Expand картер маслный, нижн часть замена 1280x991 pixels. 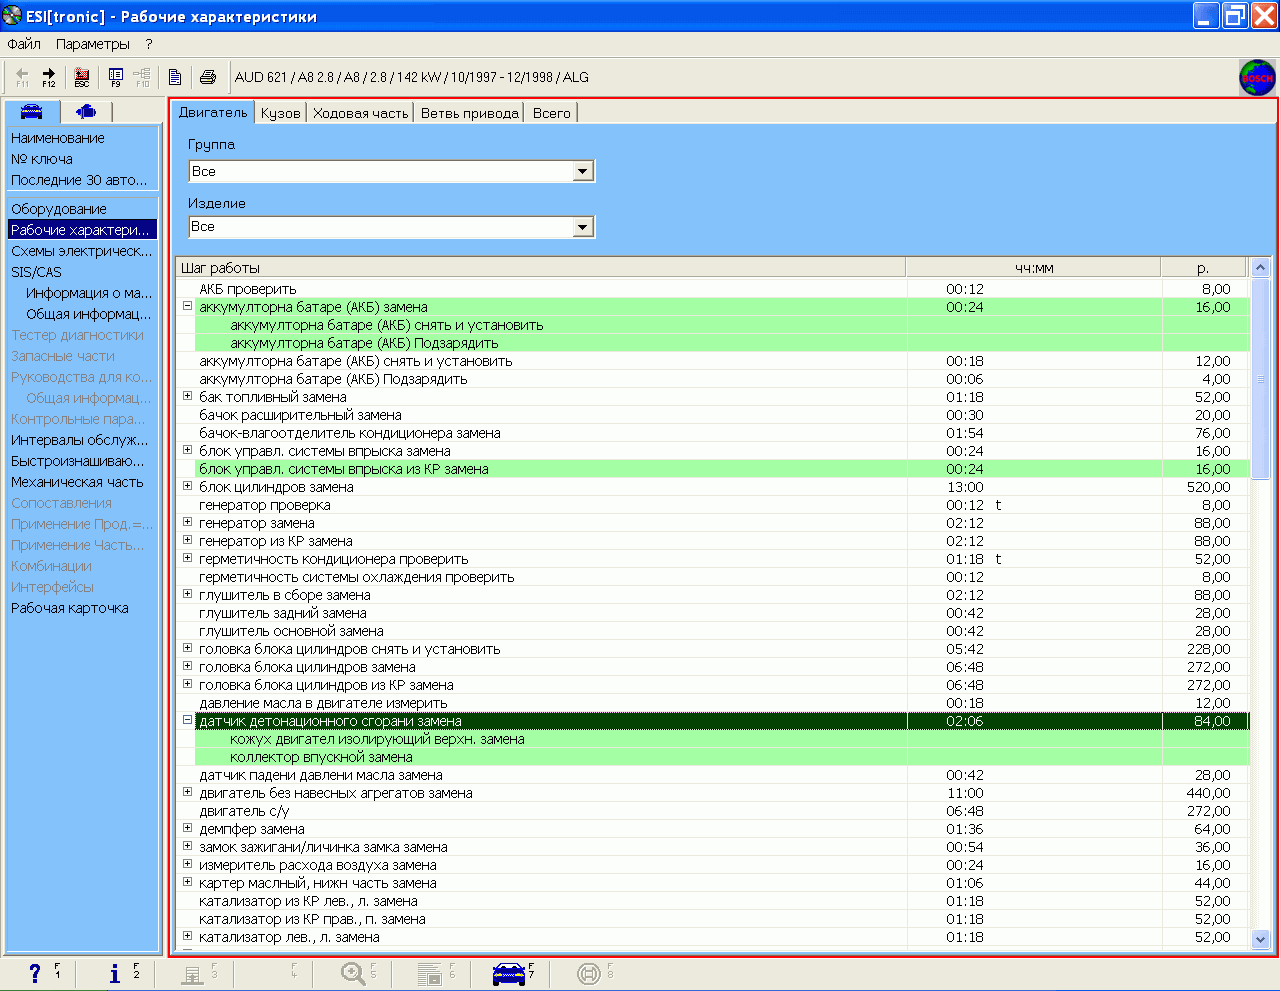click(187, 882)
